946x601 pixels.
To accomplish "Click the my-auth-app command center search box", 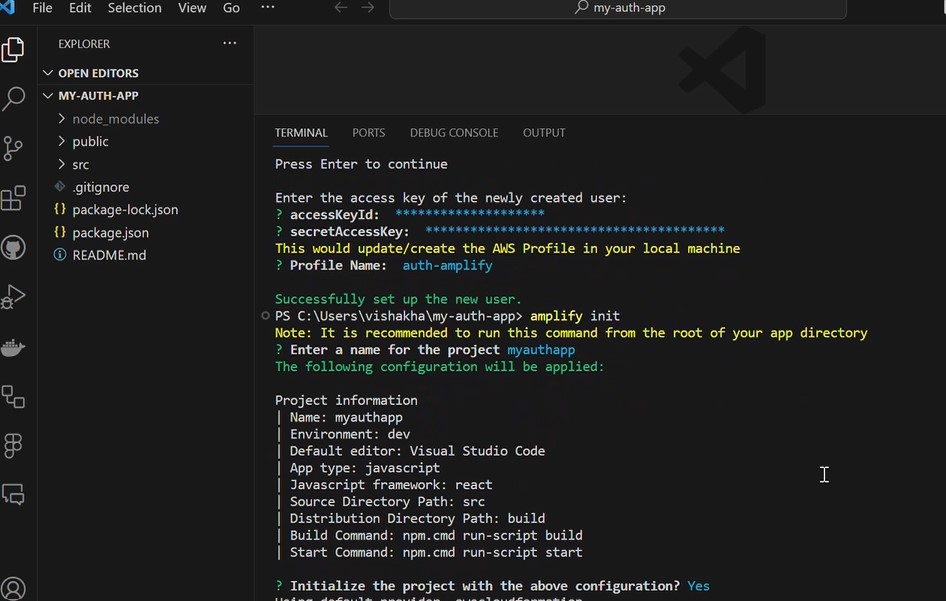I will tap(618, 8).
